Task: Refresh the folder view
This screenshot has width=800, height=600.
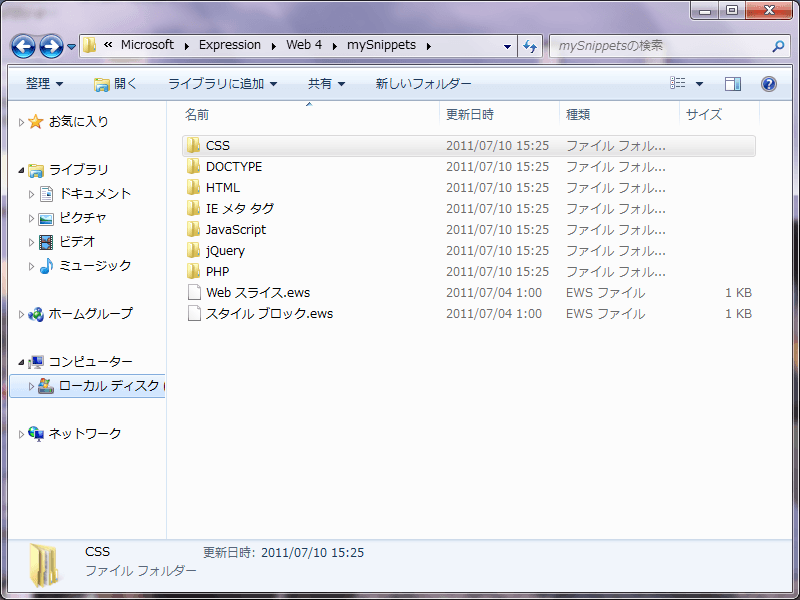Action: click(530, 46)
